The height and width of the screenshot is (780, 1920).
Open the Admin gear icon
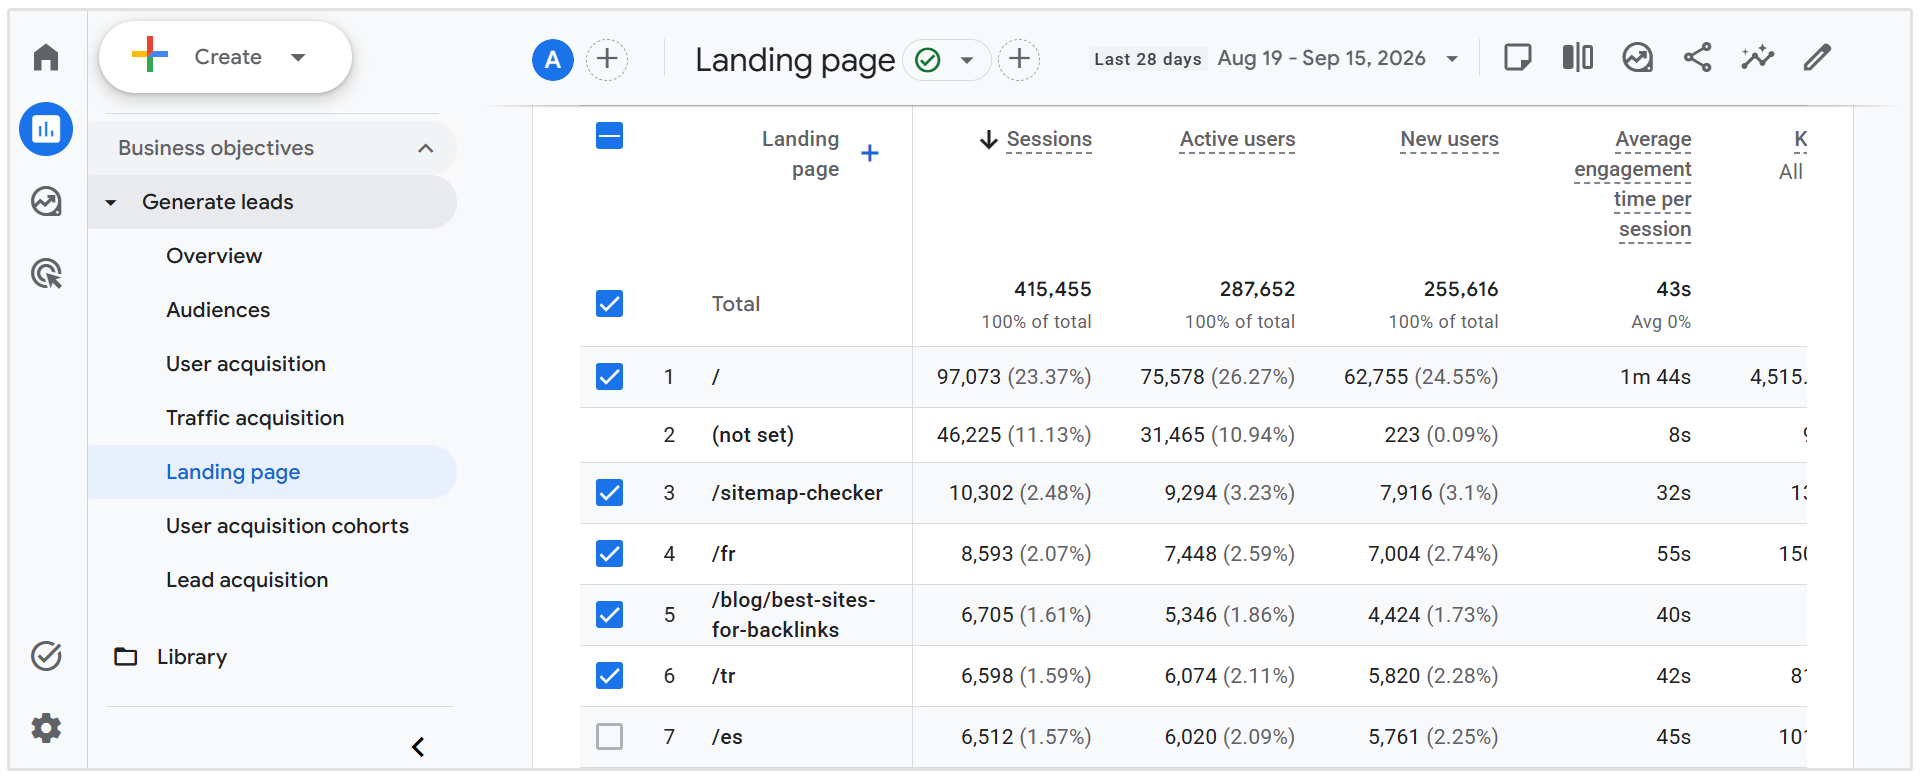[x=46, y=727]
